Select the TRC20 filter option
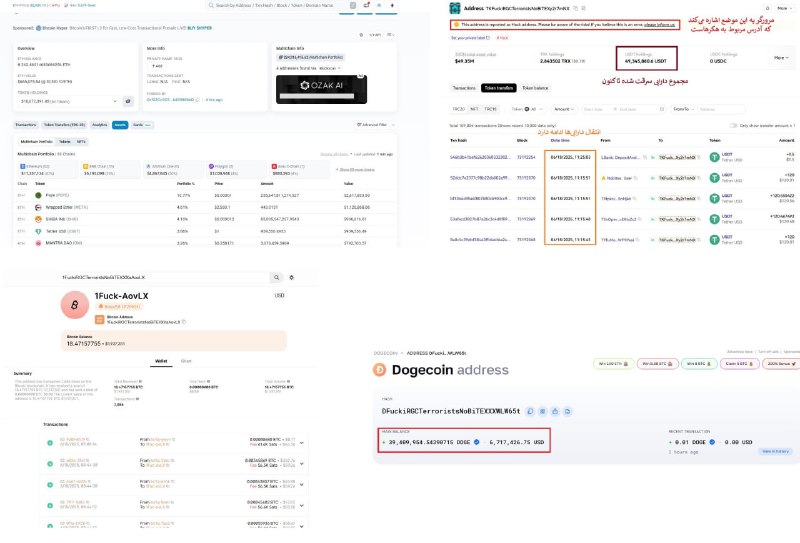Screen dimensions: 800x543 (458, 109)
